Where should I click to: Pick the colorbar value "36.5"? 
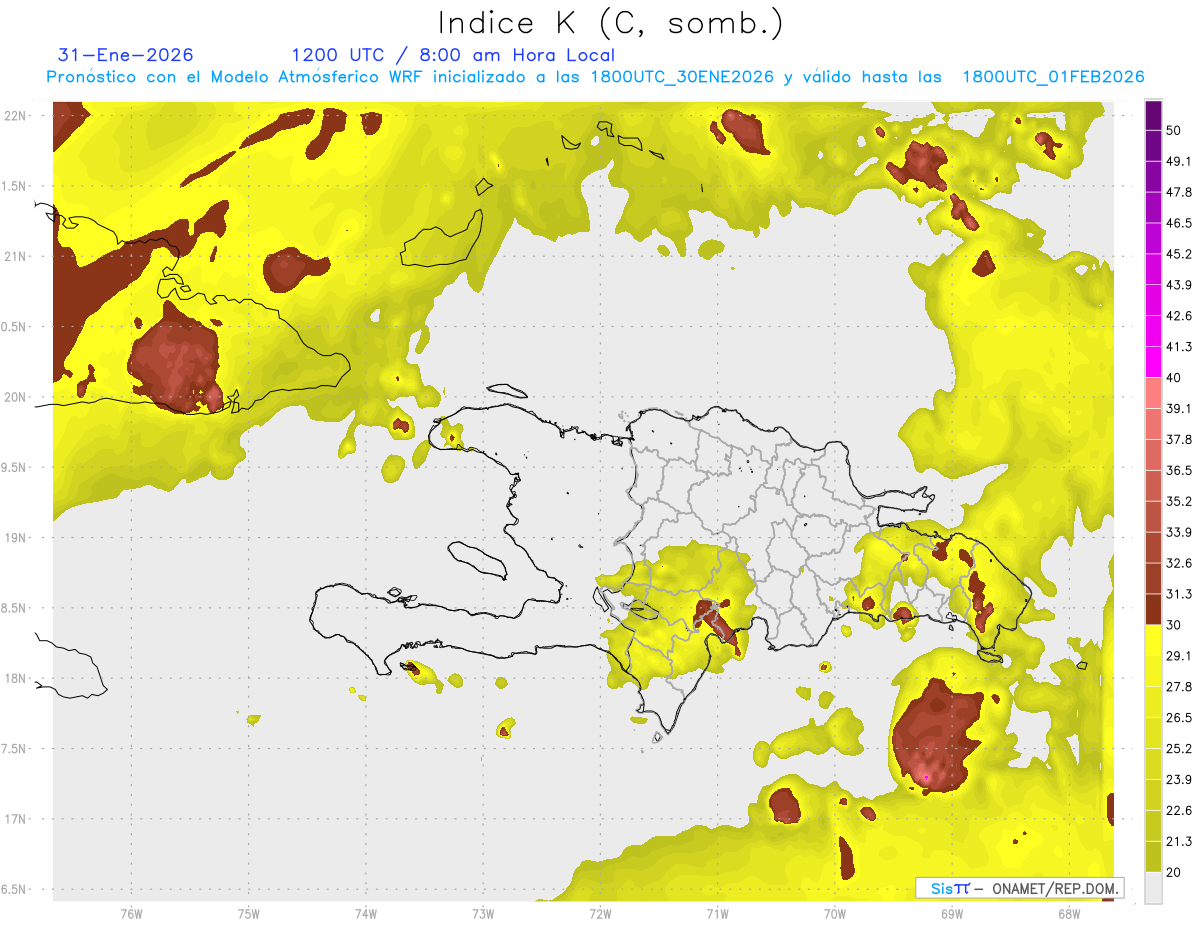click(x=1179, y=470)
